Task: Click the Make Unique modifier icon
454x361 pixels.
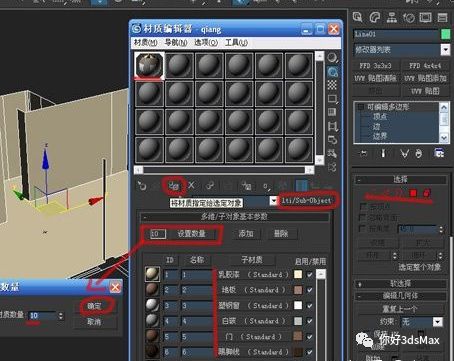Action: [x=404, y=153]
